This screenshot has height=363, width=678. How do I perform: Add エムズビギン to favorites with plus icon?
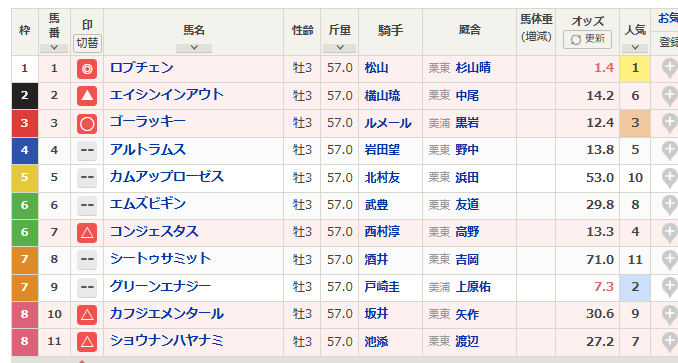click(670, 205)
